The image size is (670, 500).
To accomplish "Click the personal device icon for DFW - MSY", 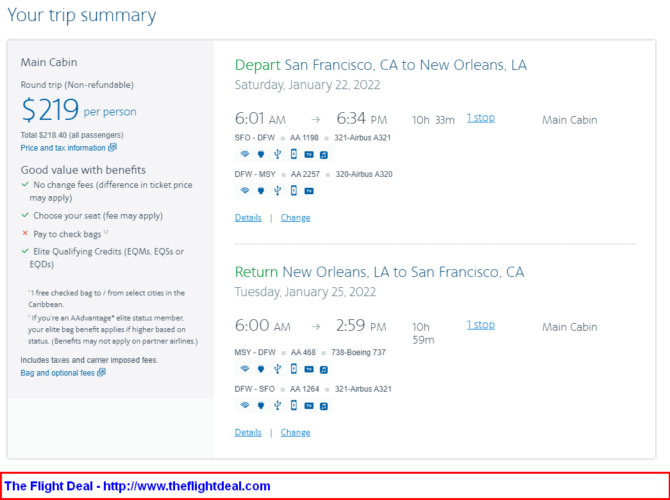I will [x=294, y=190].
